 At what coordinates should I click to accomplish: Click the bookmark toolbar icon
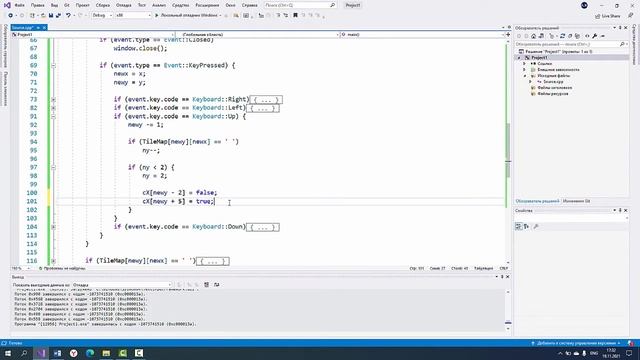[295, 16]
